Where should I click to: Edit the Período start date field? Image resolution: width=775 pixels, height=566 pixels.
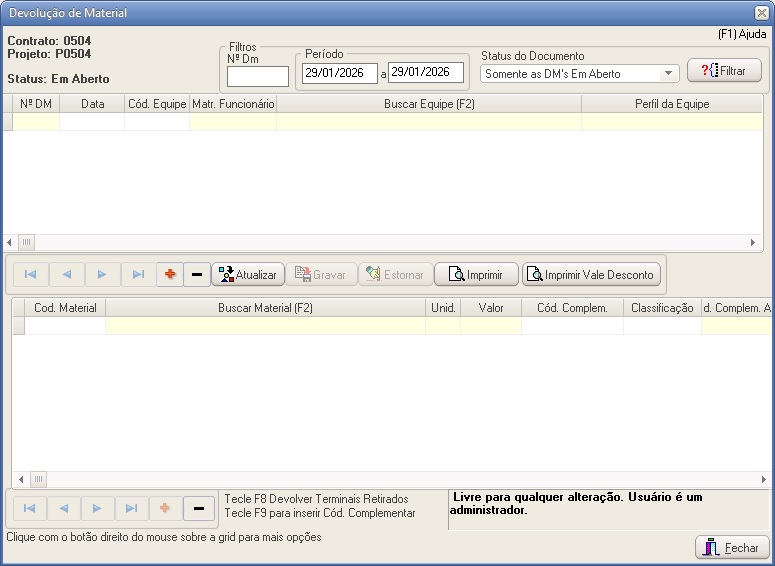pyautogui.click(x=339, y=73)
